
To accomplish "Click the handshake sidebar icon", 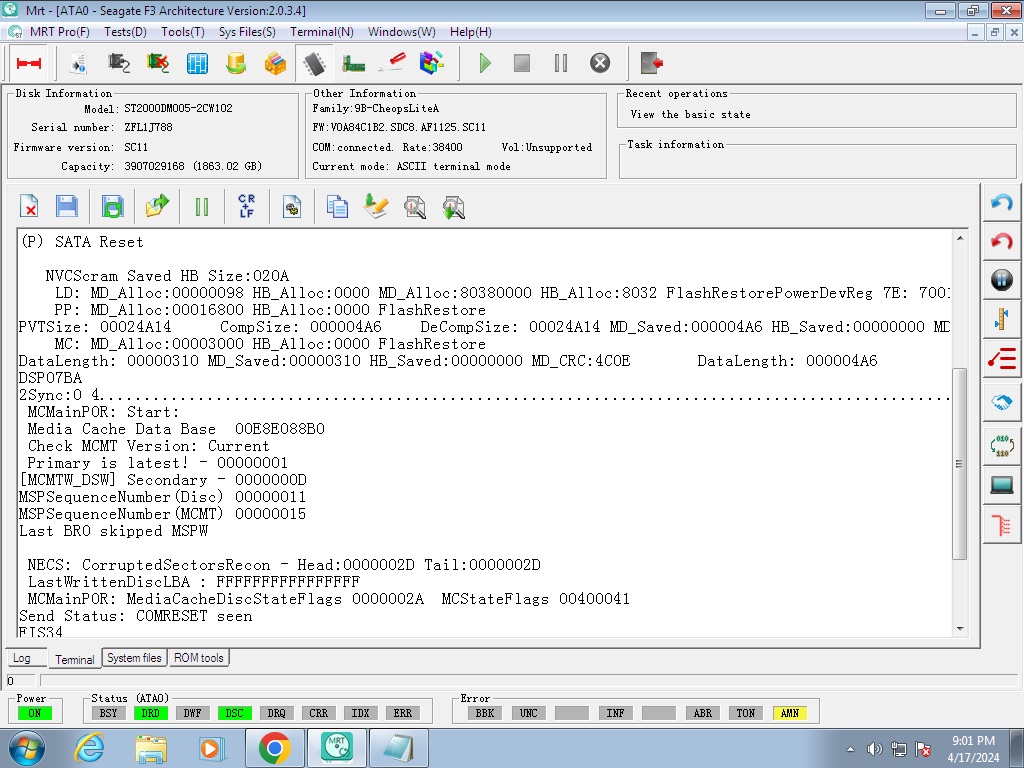I will click(x=1001, y=402).
